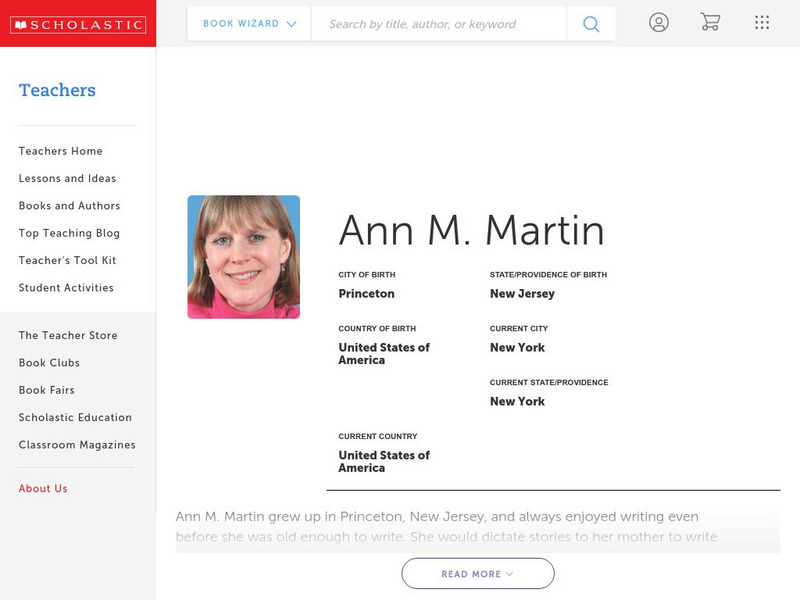Expand the bio with Read More

(477, 574)
